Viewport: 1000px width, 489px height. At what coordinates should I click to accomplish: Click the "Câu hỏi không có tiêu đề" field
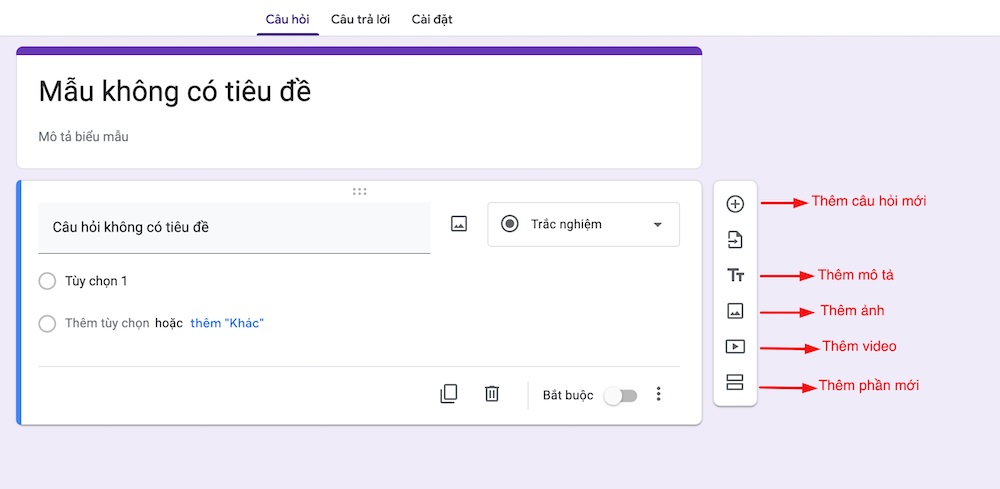pyautogui.click(x=234, y=227)
